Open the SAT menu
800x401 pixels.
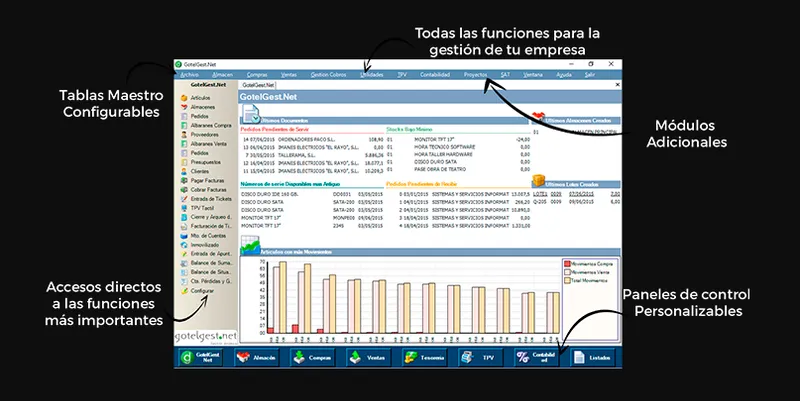pos(505,75)
